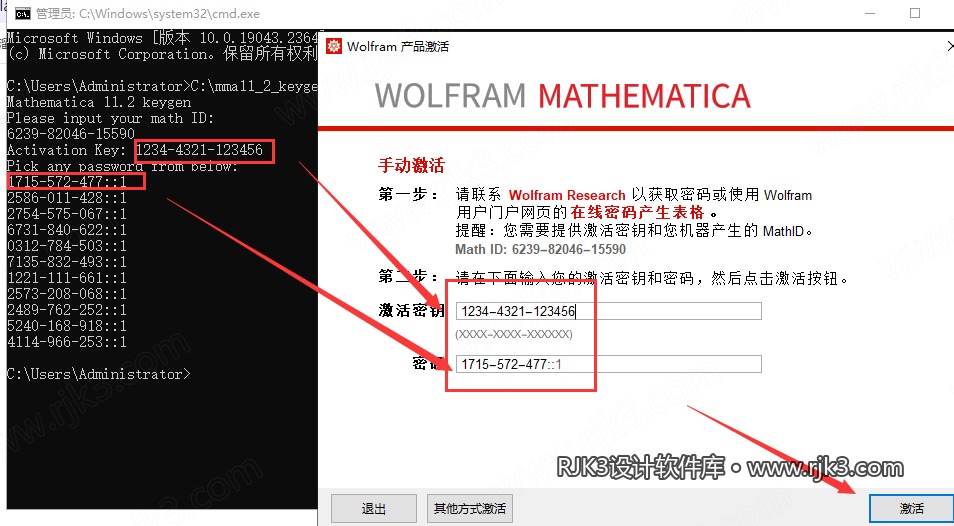This screenshot has width=954, height=526.
Task: Click the C:\Users\Administrator> prompt at bottom of cmd
Action: coord(99,374)
